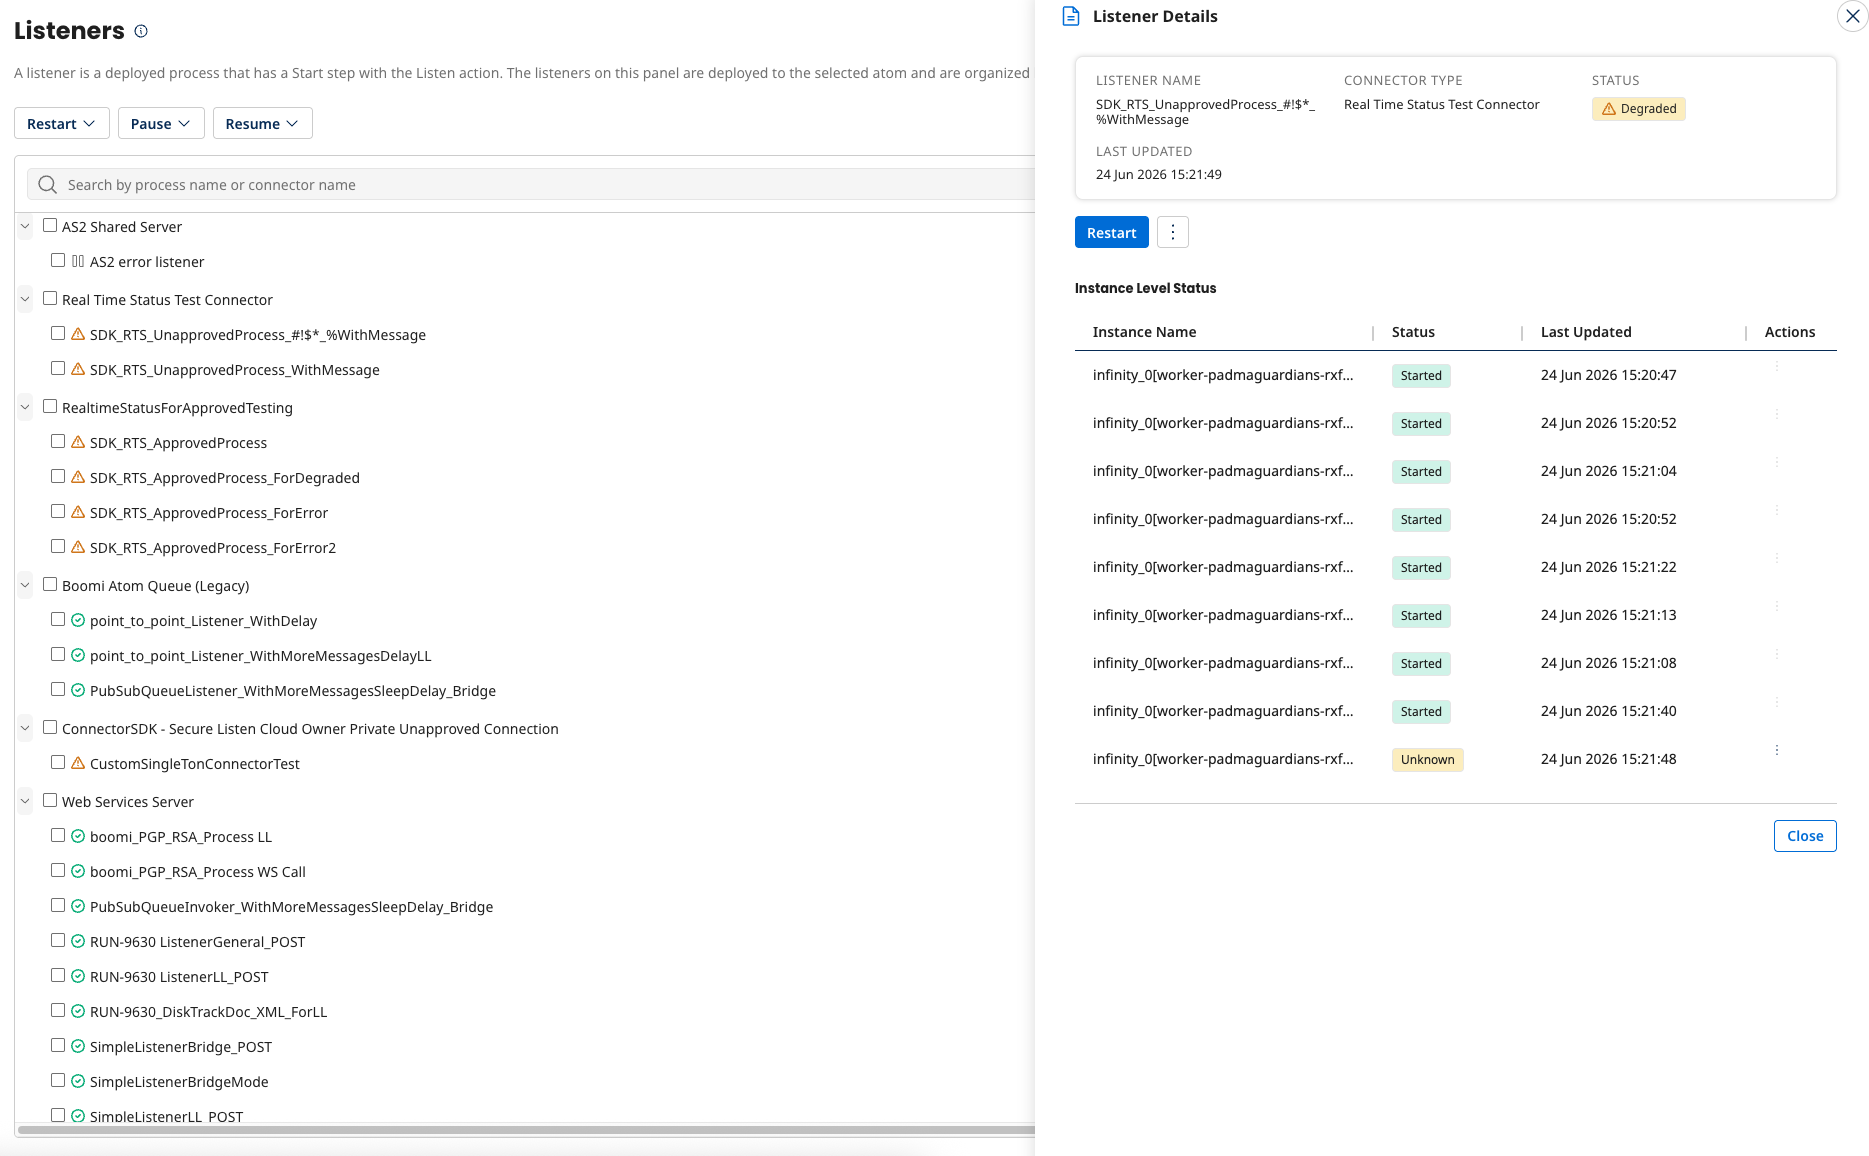This screenshot has height=1156, width=1869.
Task: Click the horizontal scrollbar under listener list
Action: [526, 1130]
